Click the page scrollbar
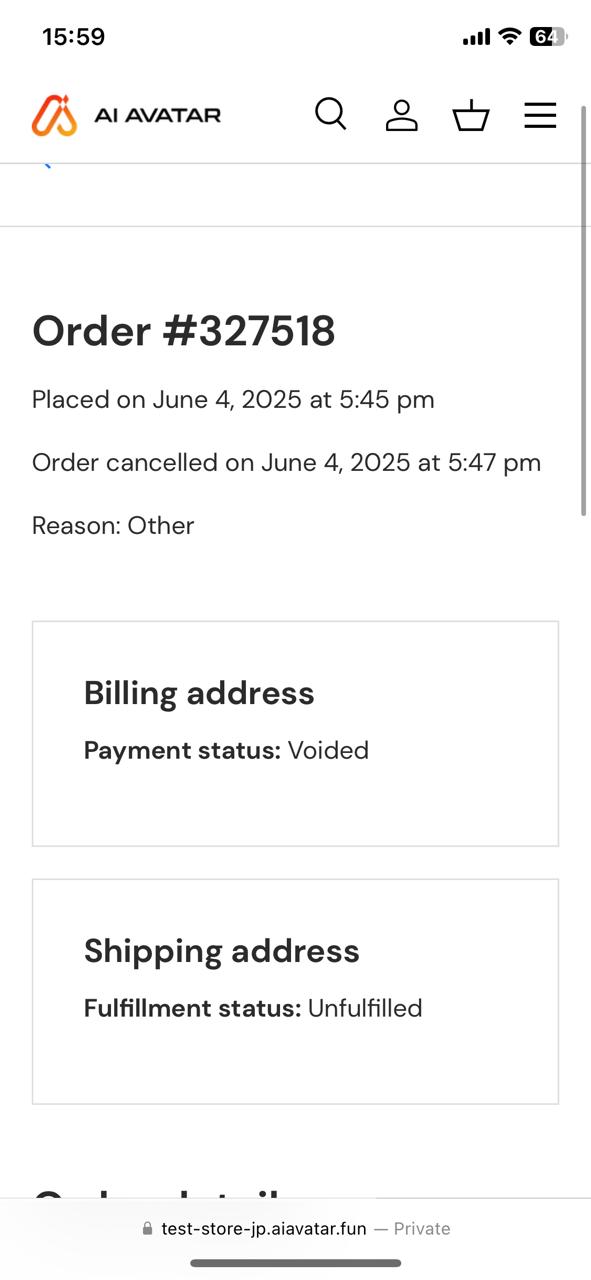 (x=584, y=310)
